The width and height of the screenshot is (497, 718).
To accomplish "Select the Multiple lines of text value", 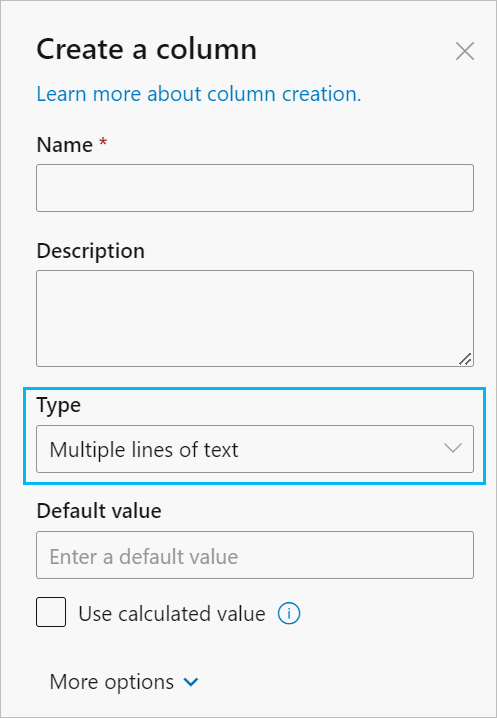I will (144, 450).
